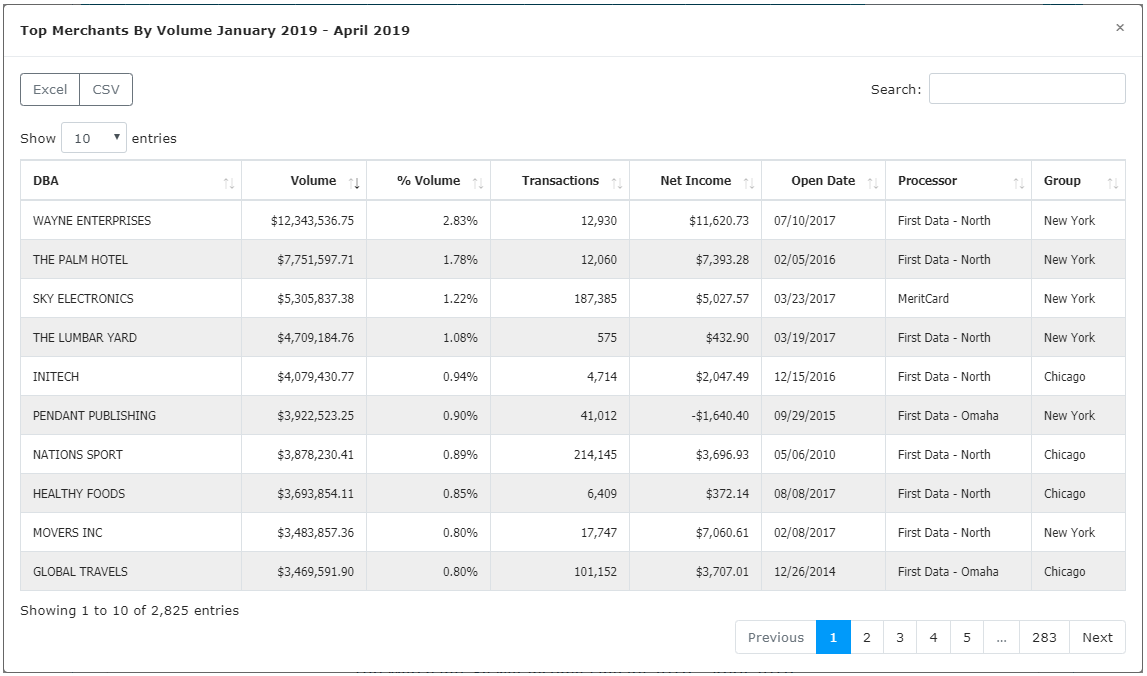This screenshot has width=1147, height=676.
Task: Select THE LUMBAR YARD merchant name
Action: click(85, 337)
